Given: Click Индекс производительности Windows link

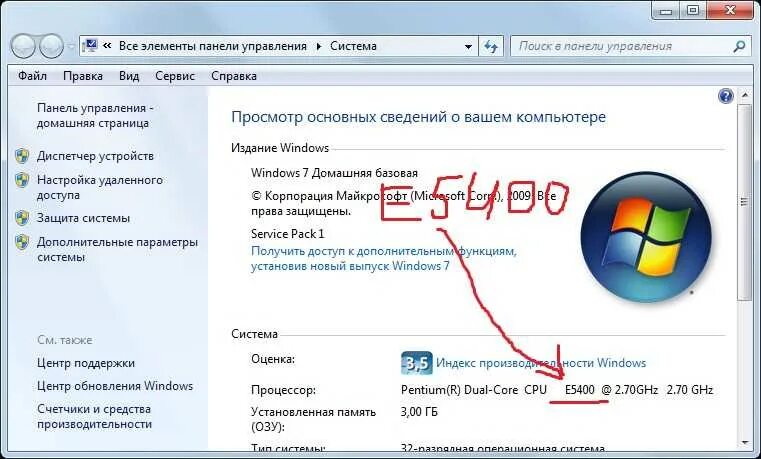Looking at the screenshot, I should pyautogui.click(x=541, y=363).
